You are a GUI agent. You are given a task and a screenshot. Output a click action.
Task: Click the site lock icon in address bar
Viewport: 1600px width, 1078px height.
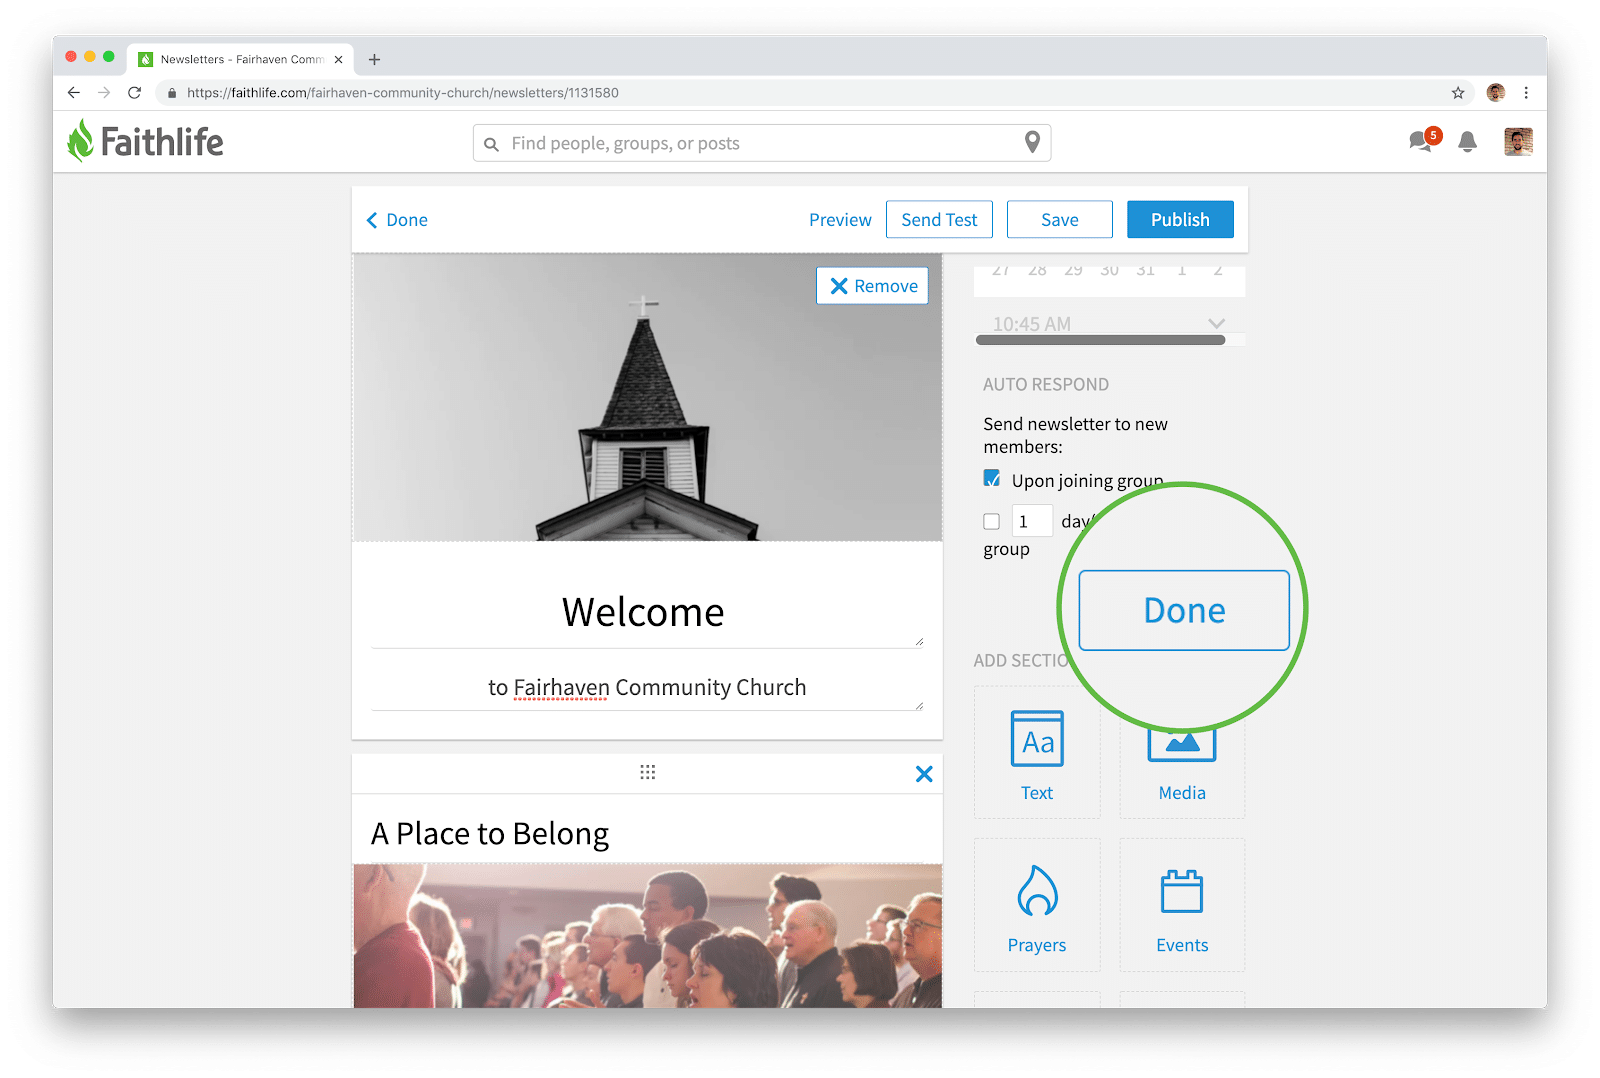(x=172, y=93)
